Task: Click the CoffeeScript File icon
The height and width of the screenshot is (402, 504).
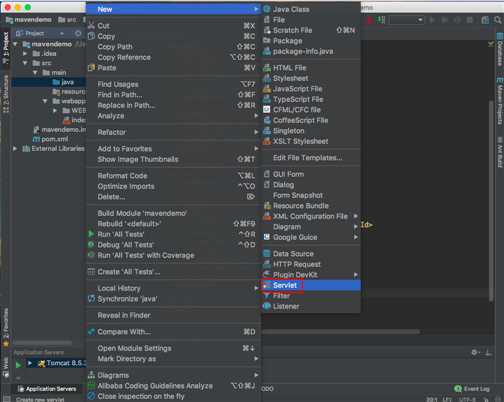Action: [x=267, y=120]
